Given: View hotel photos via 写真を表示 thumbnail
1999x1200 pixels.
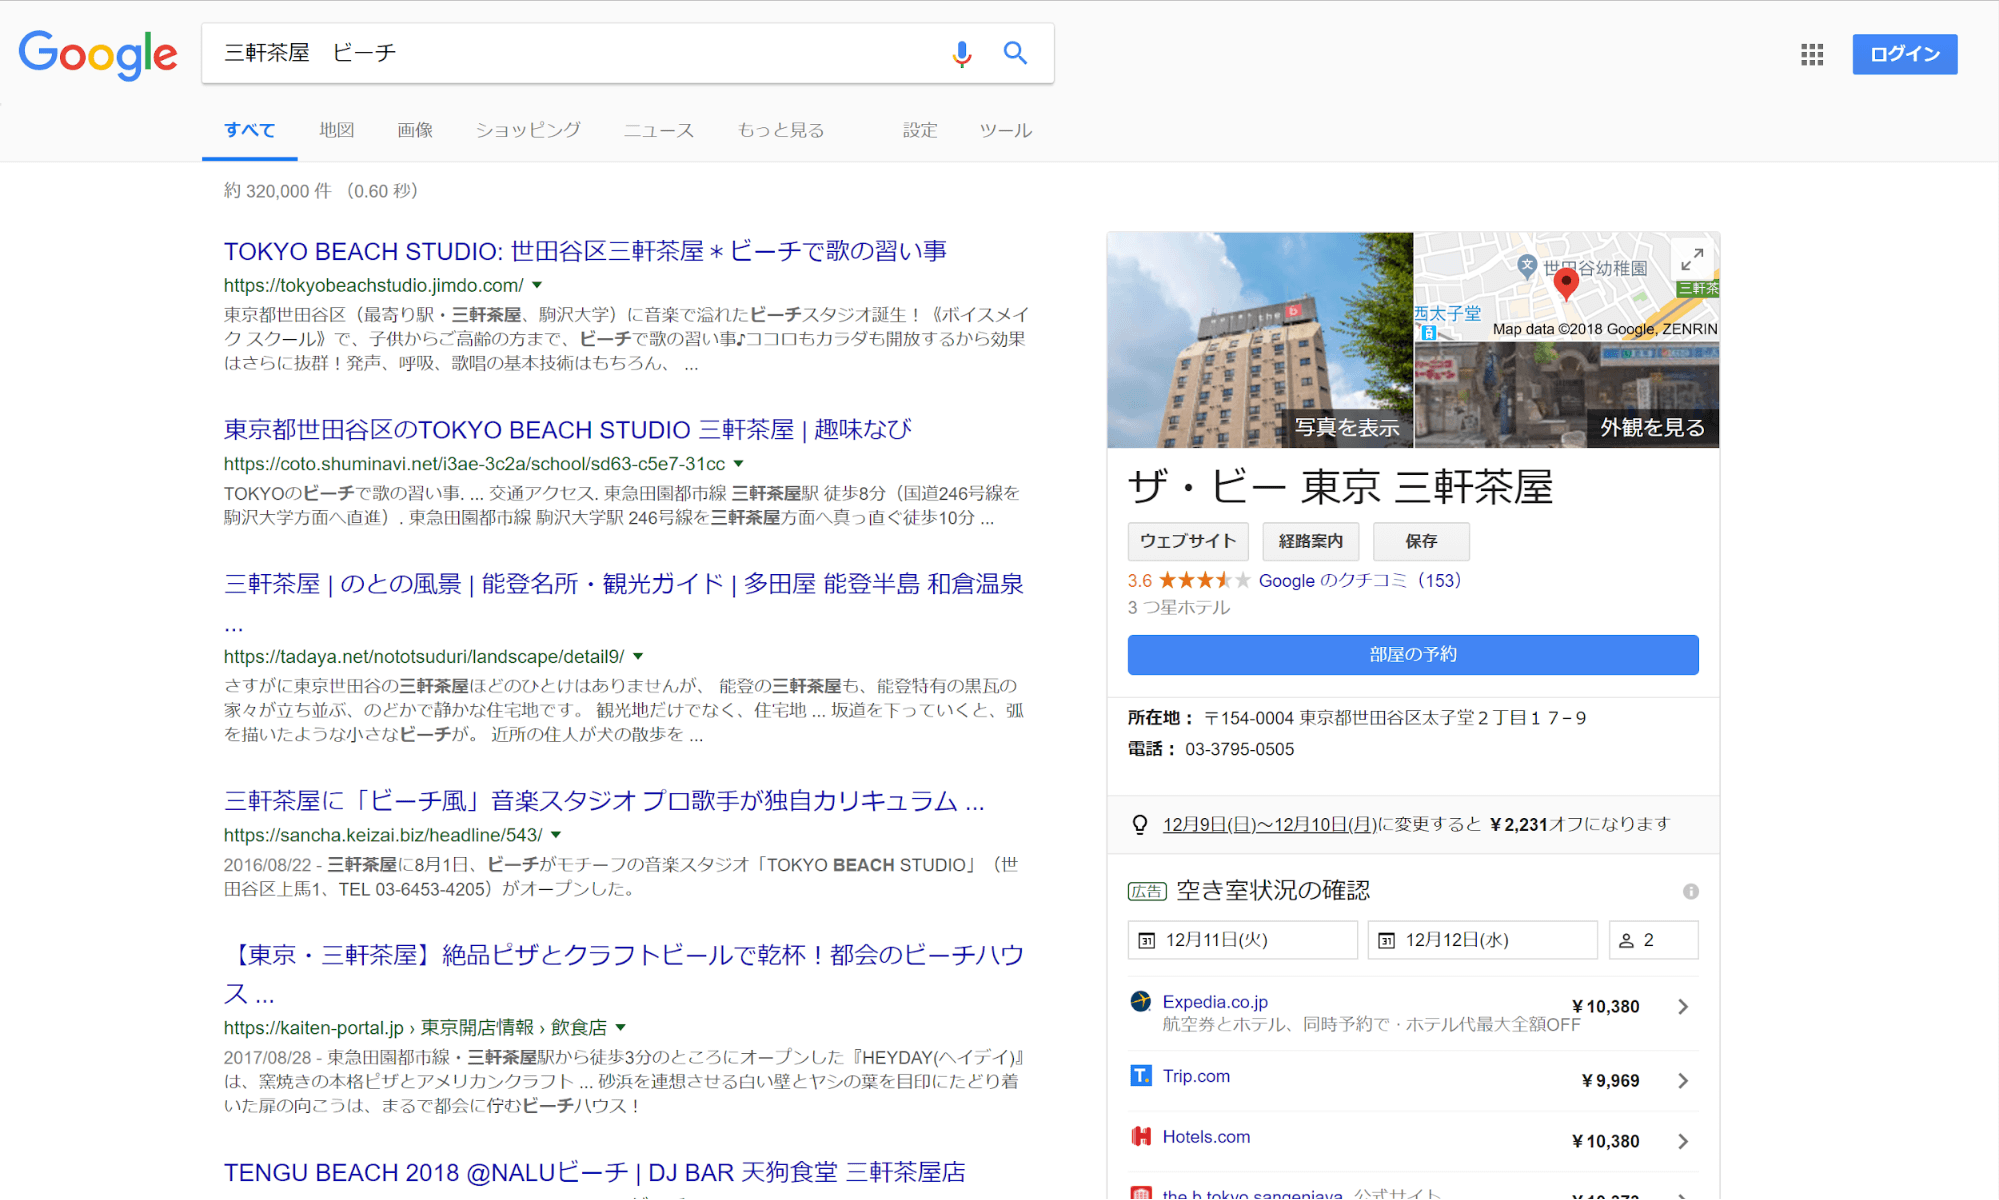Looking at the screenshot, I should point(1260,340).
